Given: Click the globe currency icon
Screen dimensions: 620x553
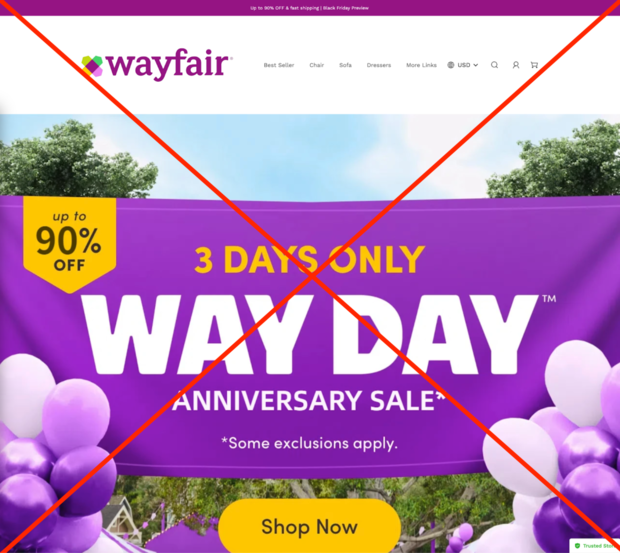Looking at the screenshot, I should click(451, 65).
